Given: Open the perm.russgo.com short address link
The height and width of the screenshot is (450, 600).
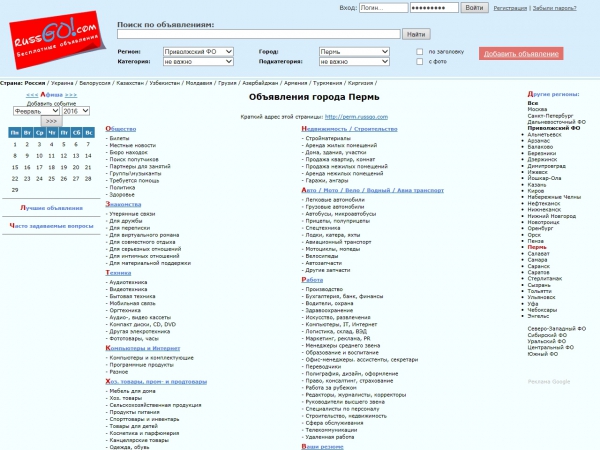Looking at the screenshot, I should (x=356, y=117).
